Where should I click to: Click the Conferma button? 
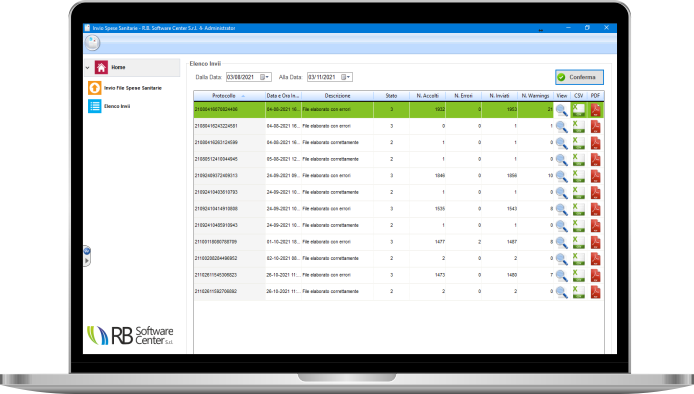tap(579, 77)
